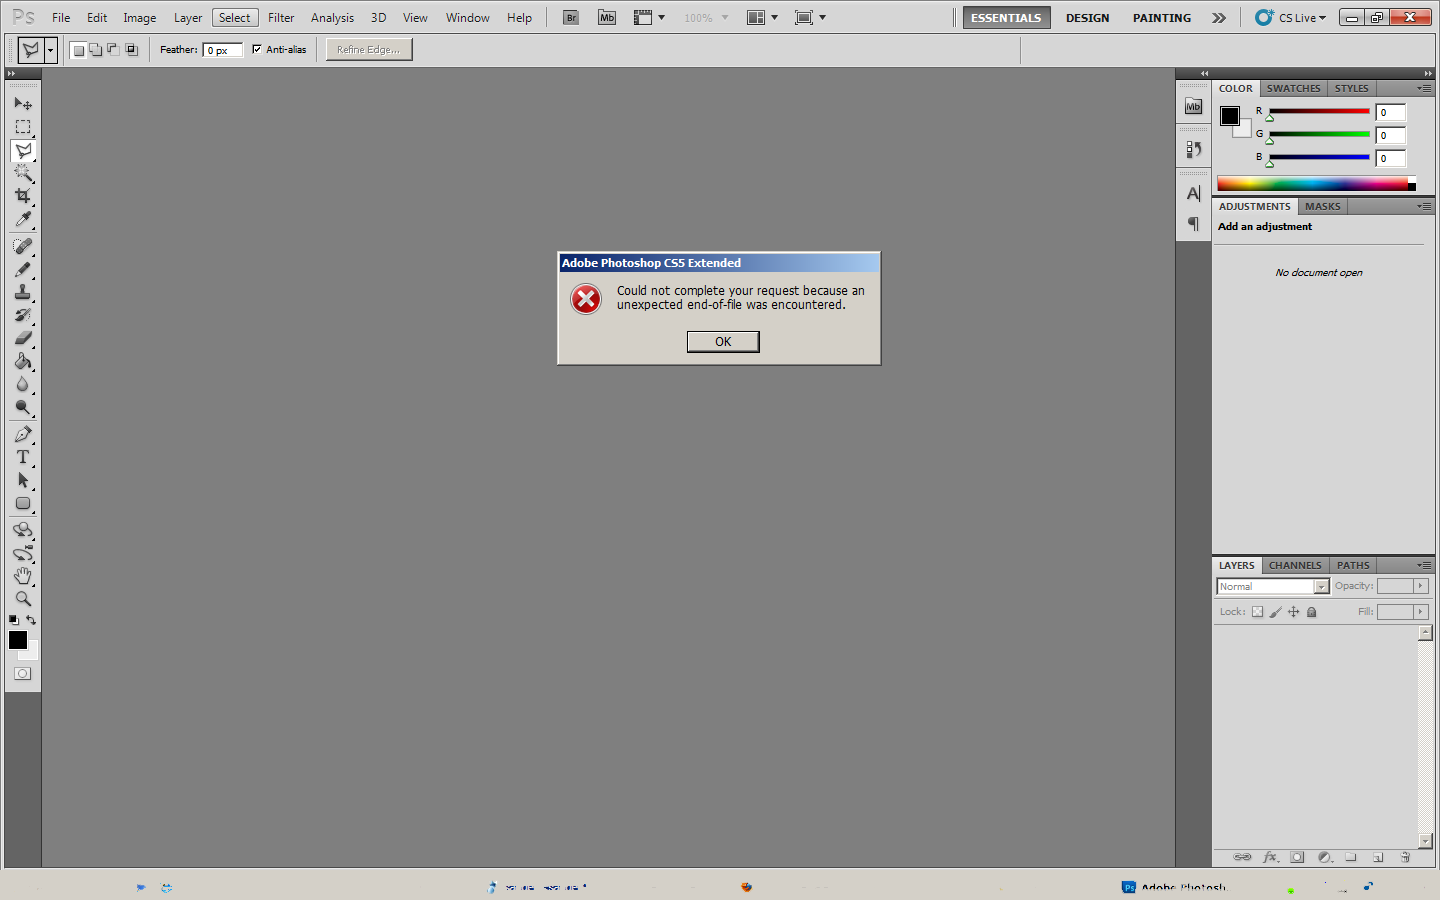Select the Crop tool
This screenshot has height=900, width=1440.
click(x=23, y=197)
